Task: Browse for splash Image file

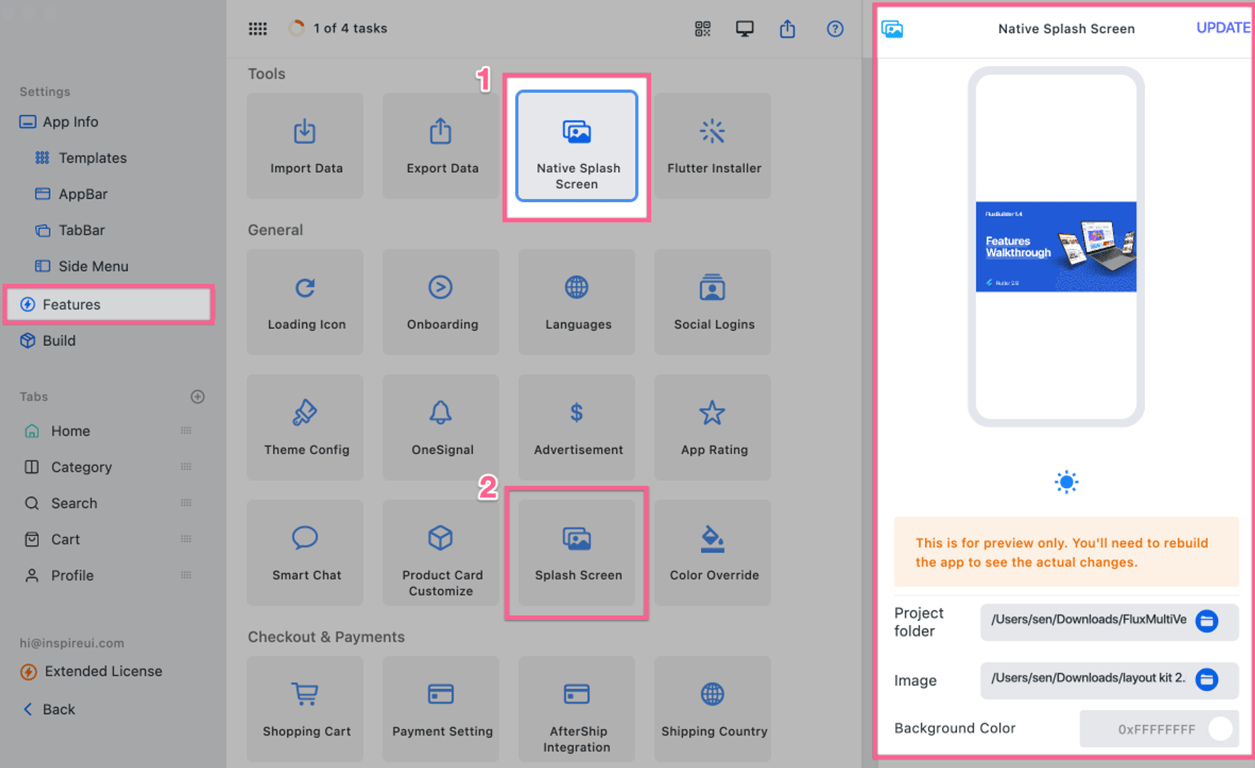Action: tap(1207, 680)
